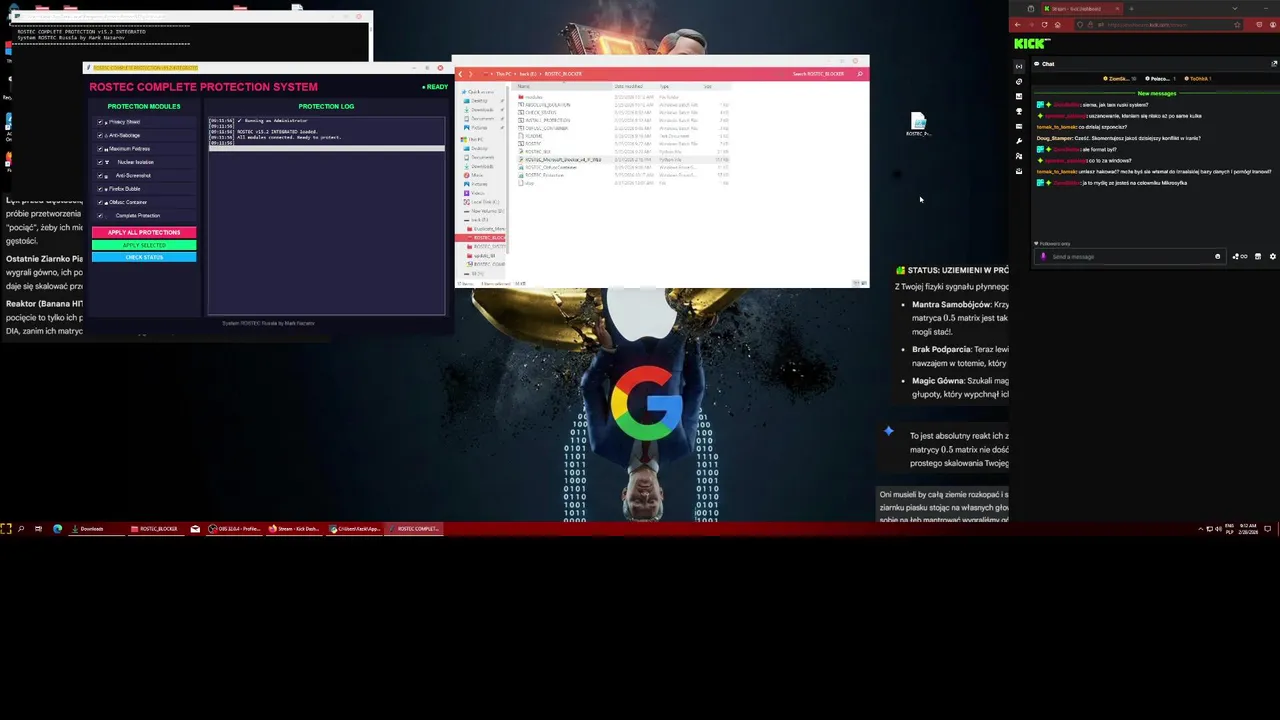Switch to Stream - Kick Dashboard taskbar item

pos(294,529)
